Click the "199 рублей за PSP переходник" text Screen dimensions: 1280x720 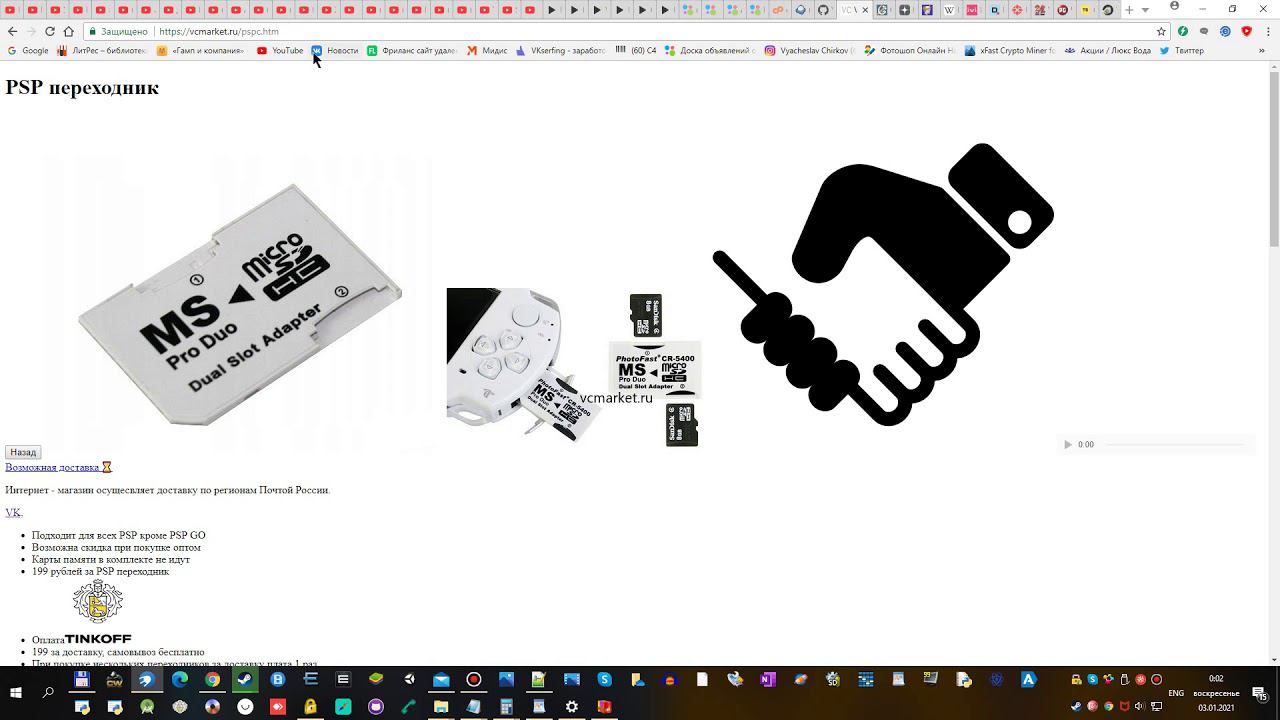(x=100, y=571)
